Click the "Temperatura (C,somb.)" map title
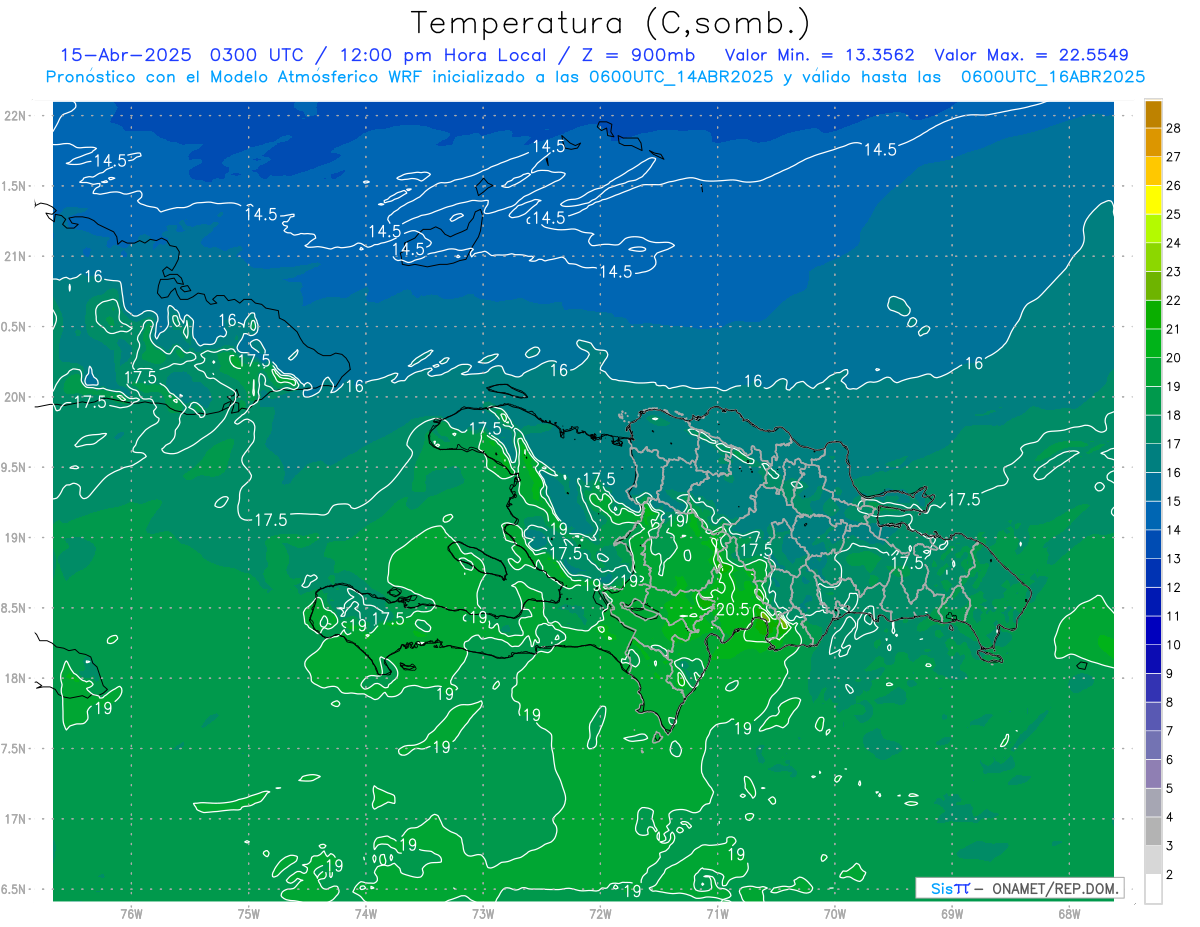 coord(609,23)
